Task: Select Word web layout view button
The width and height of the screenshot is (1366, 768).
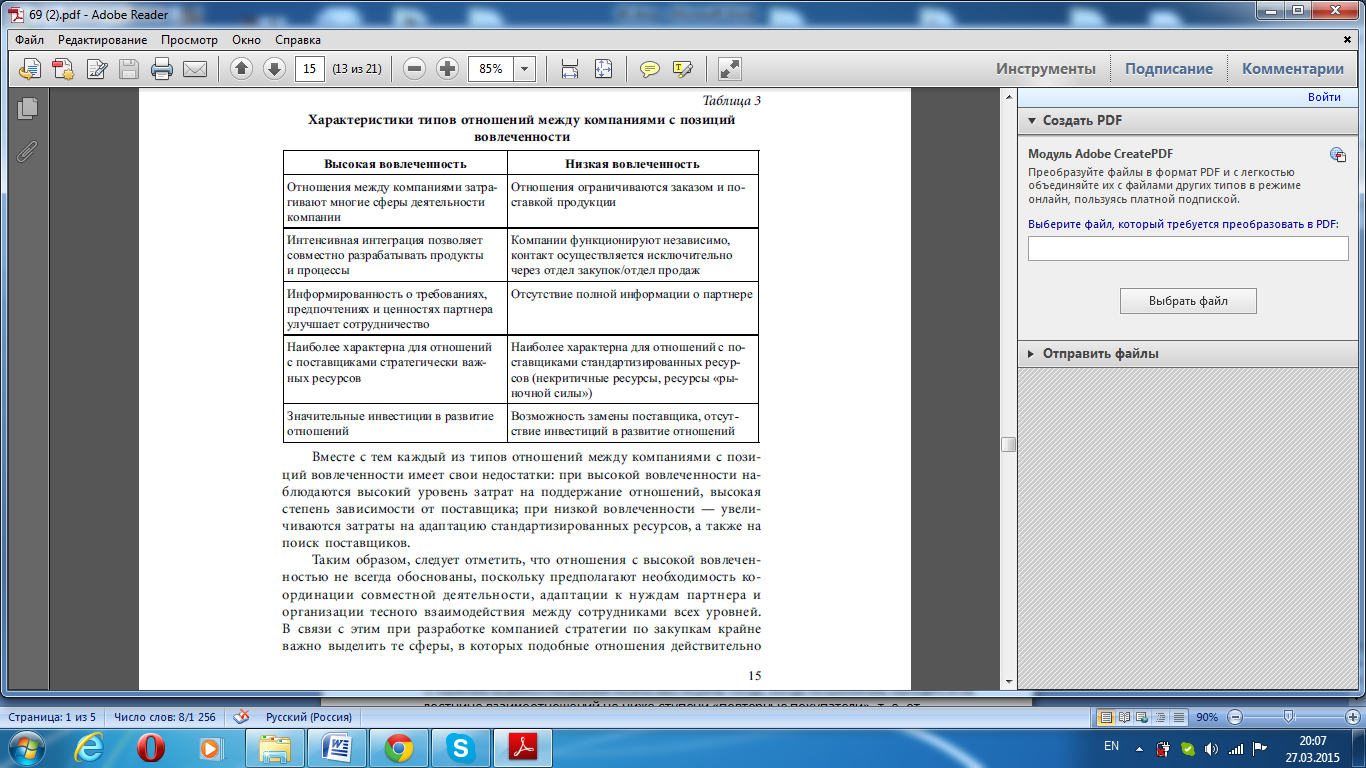Action: (x=1141, y=717)
